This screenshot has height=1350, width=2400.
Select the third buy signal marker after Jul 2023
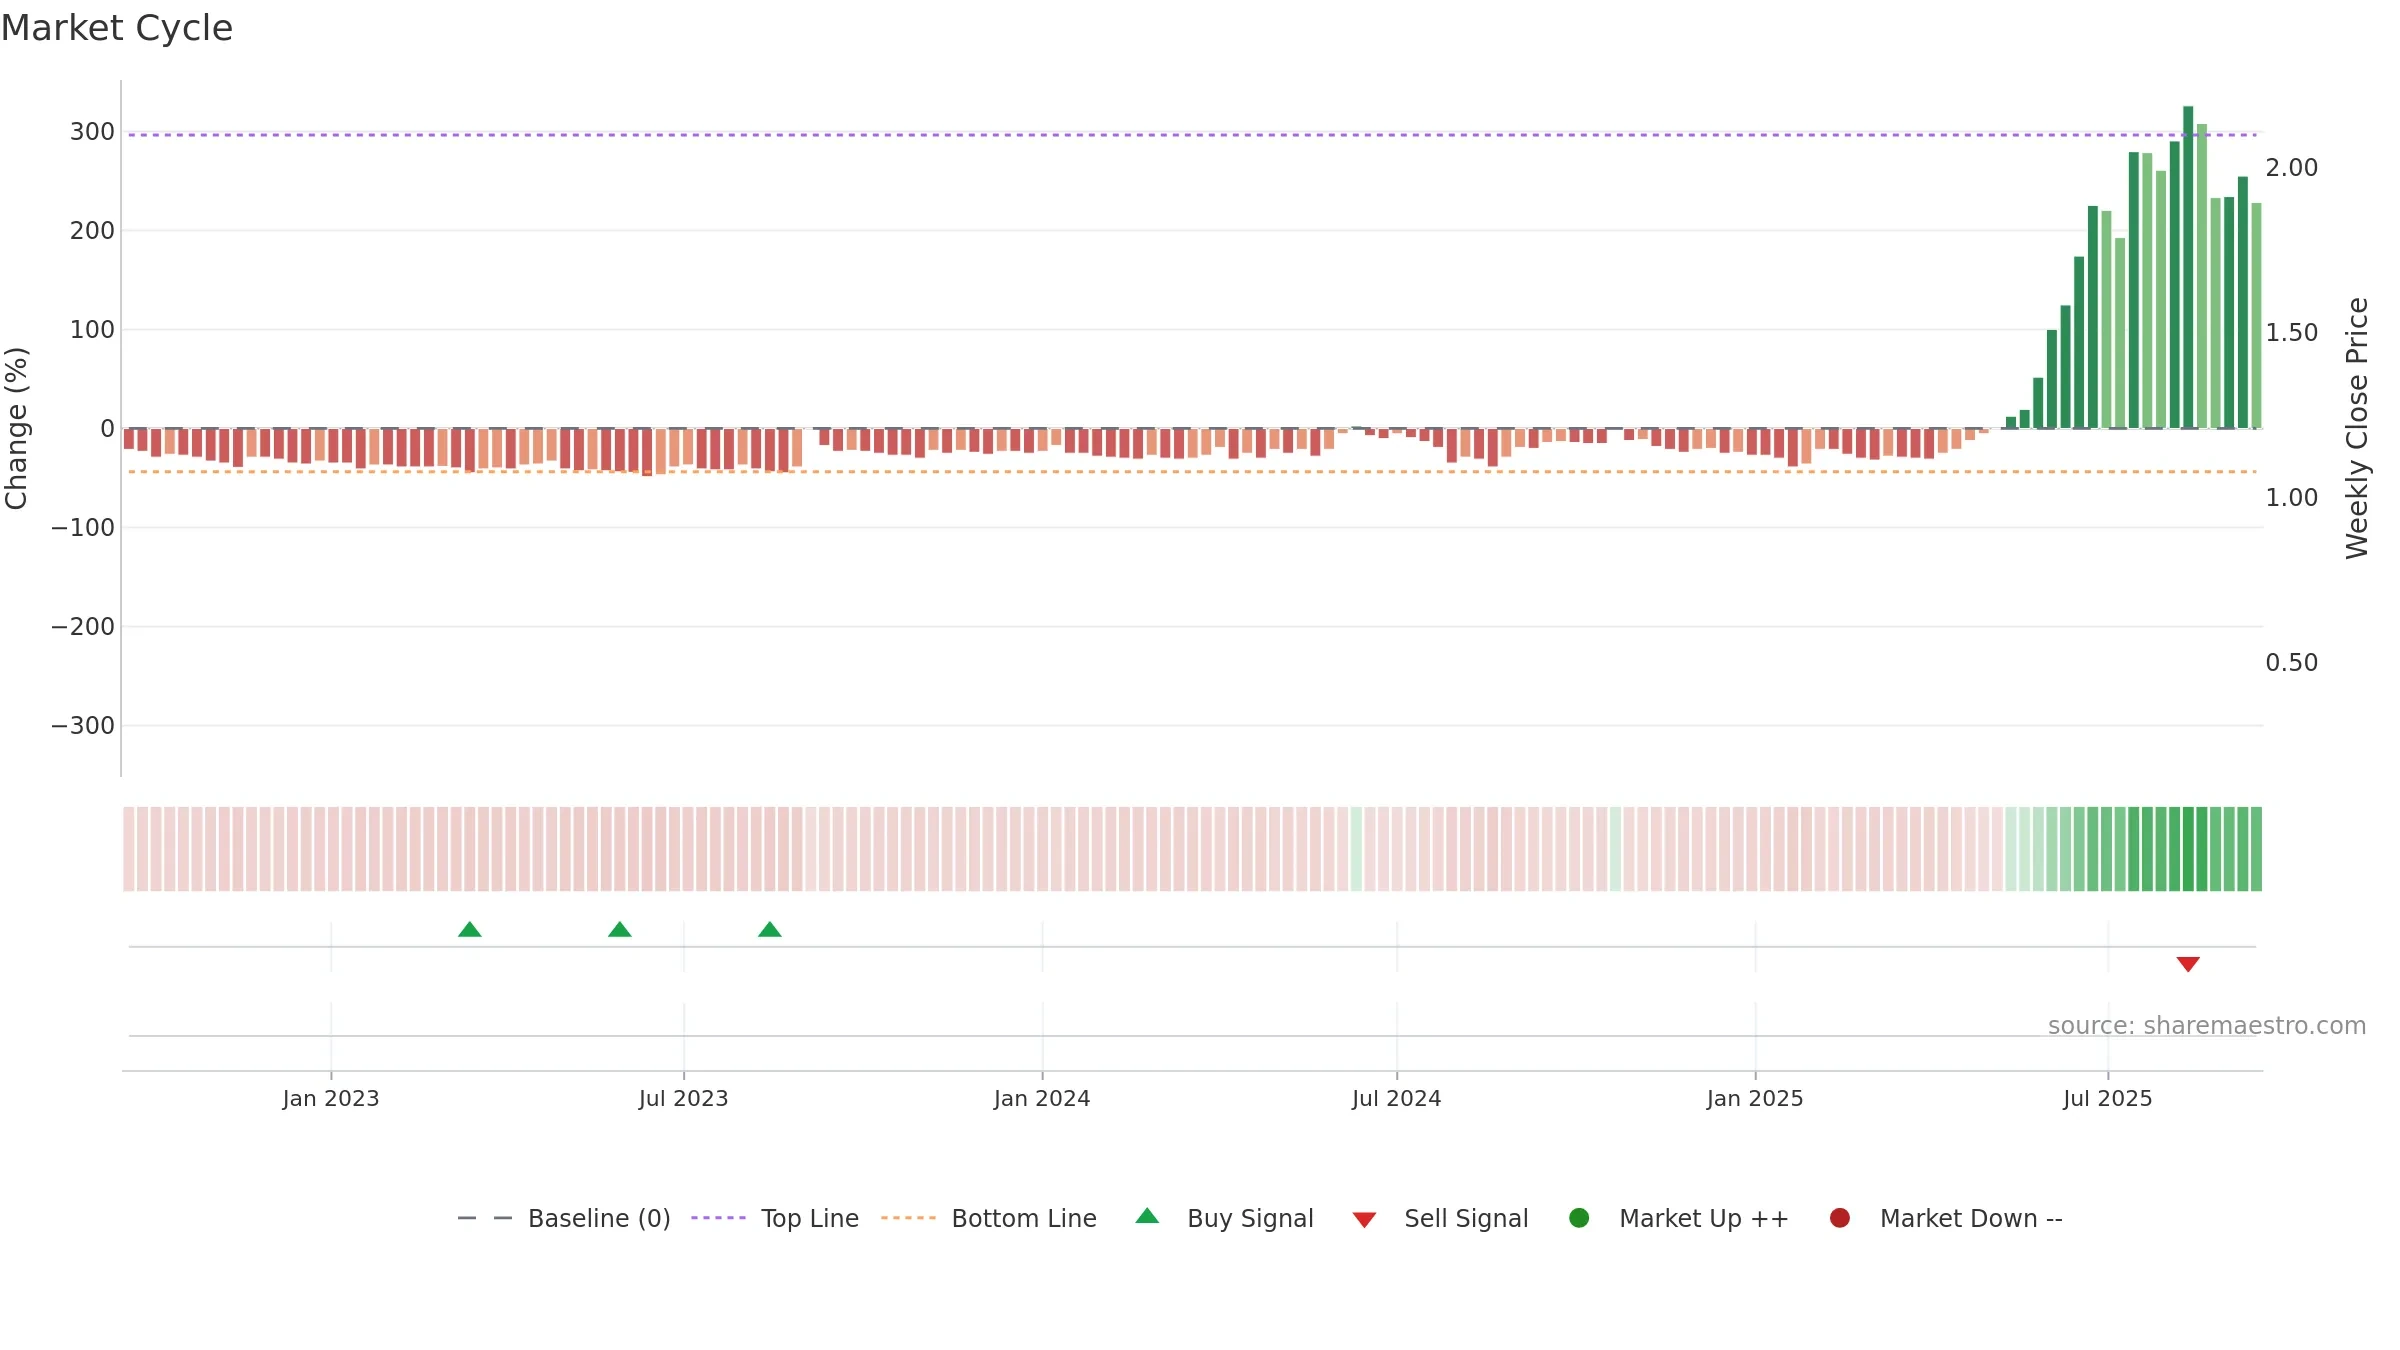coord(770,930)
